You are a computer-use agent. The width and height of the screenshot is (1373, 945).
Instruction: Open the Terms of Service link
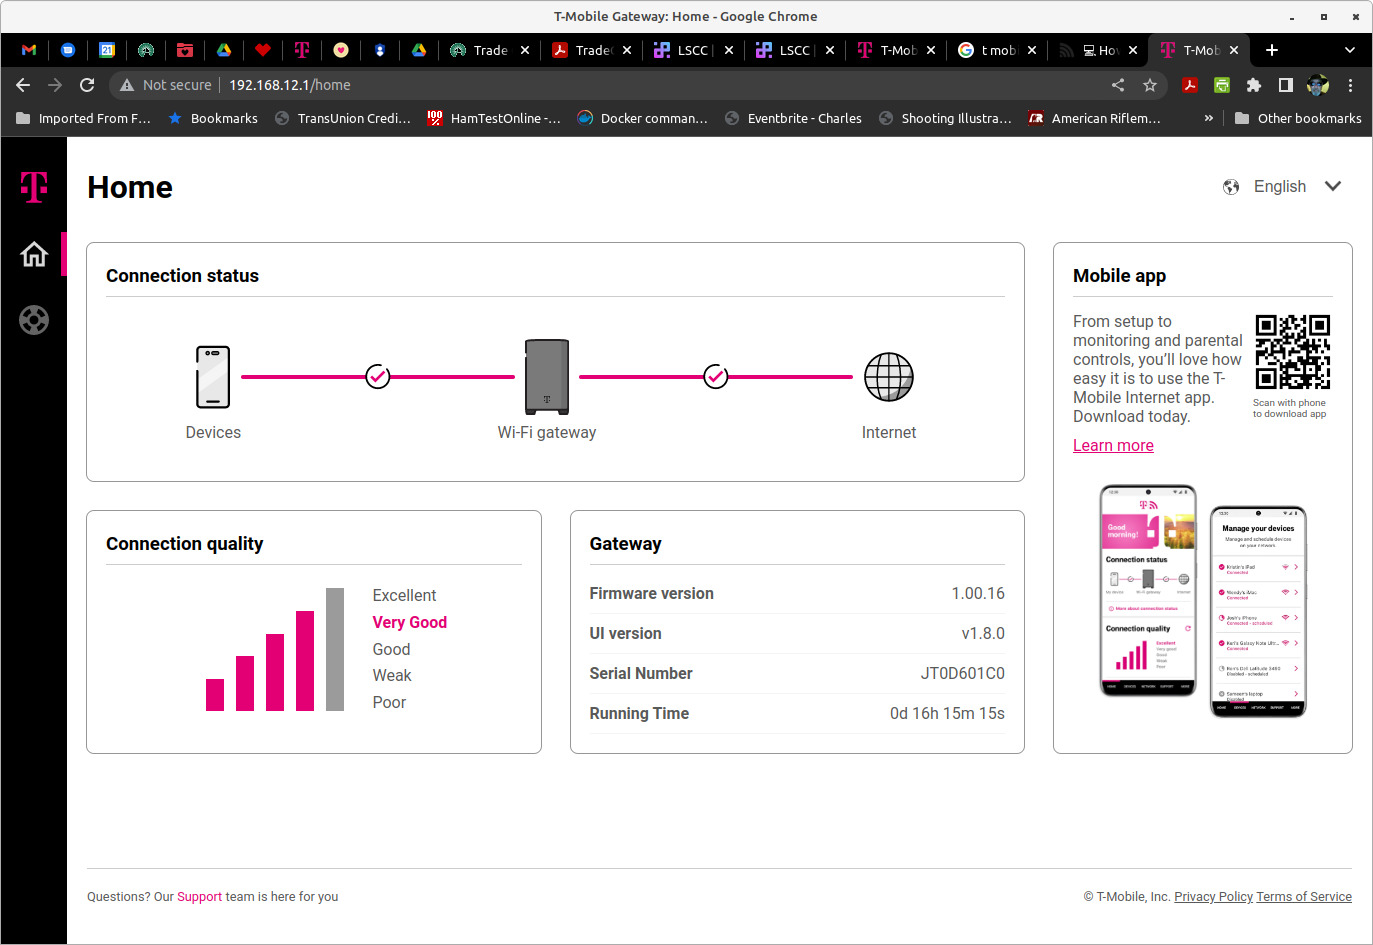click(1304, 897)
